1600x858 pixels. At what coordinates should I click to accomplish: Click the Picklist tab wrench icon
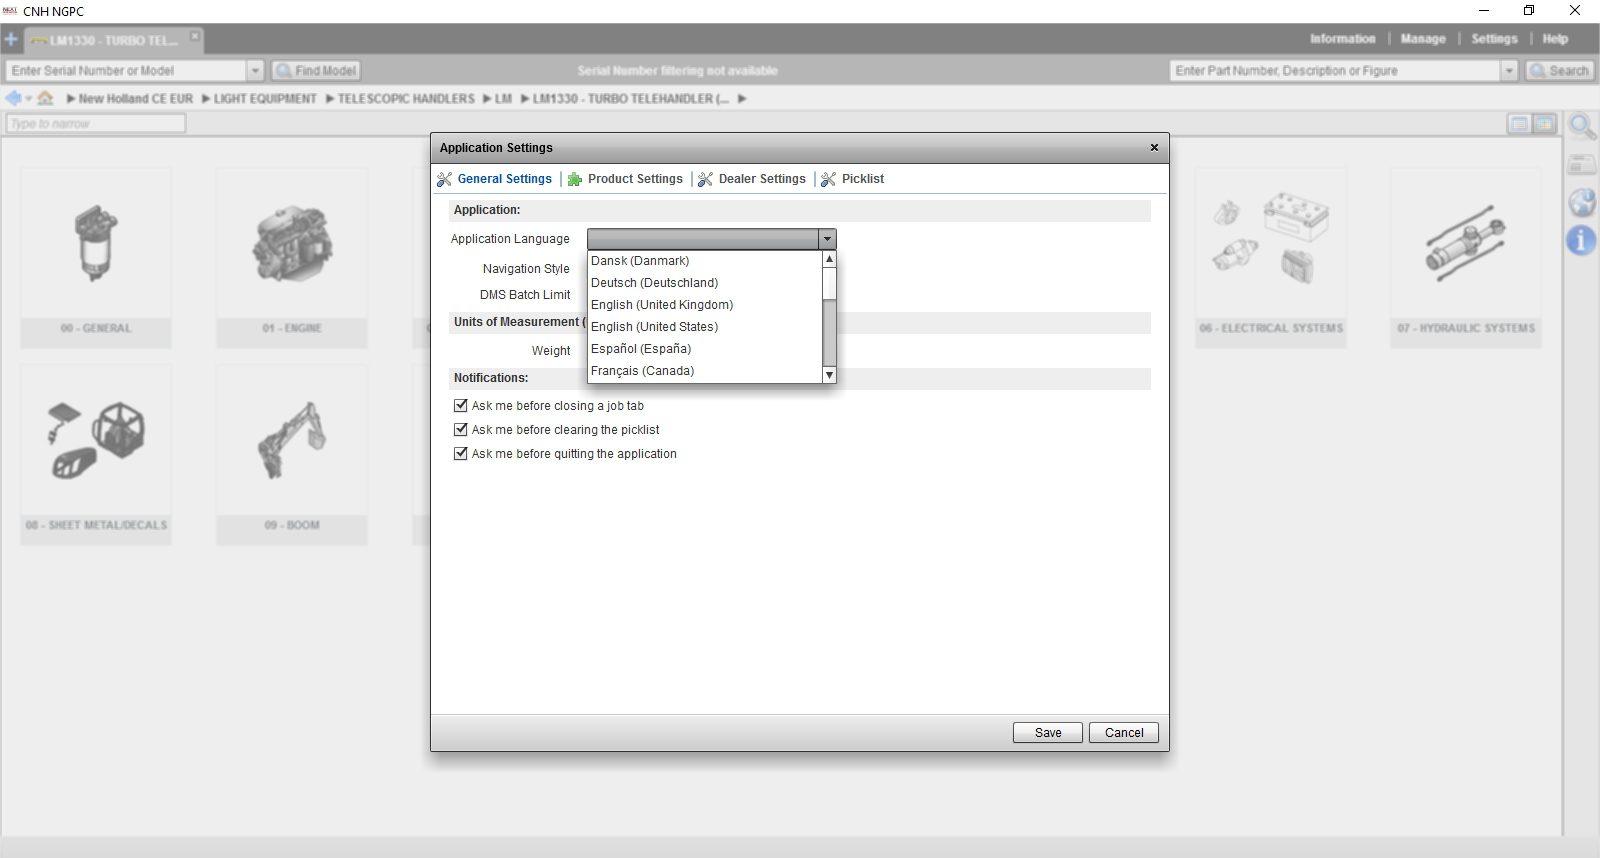tap(828, 179)
